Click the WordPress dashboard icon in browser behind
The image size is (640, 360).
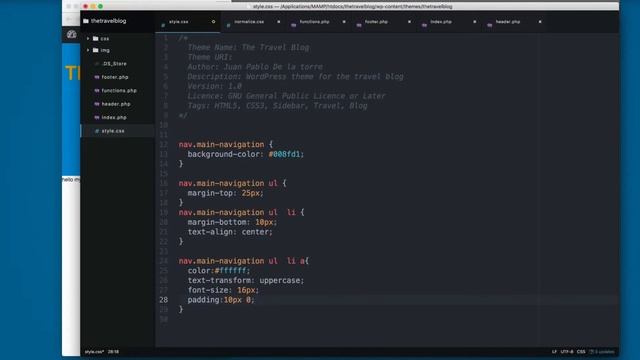[71, 34]
